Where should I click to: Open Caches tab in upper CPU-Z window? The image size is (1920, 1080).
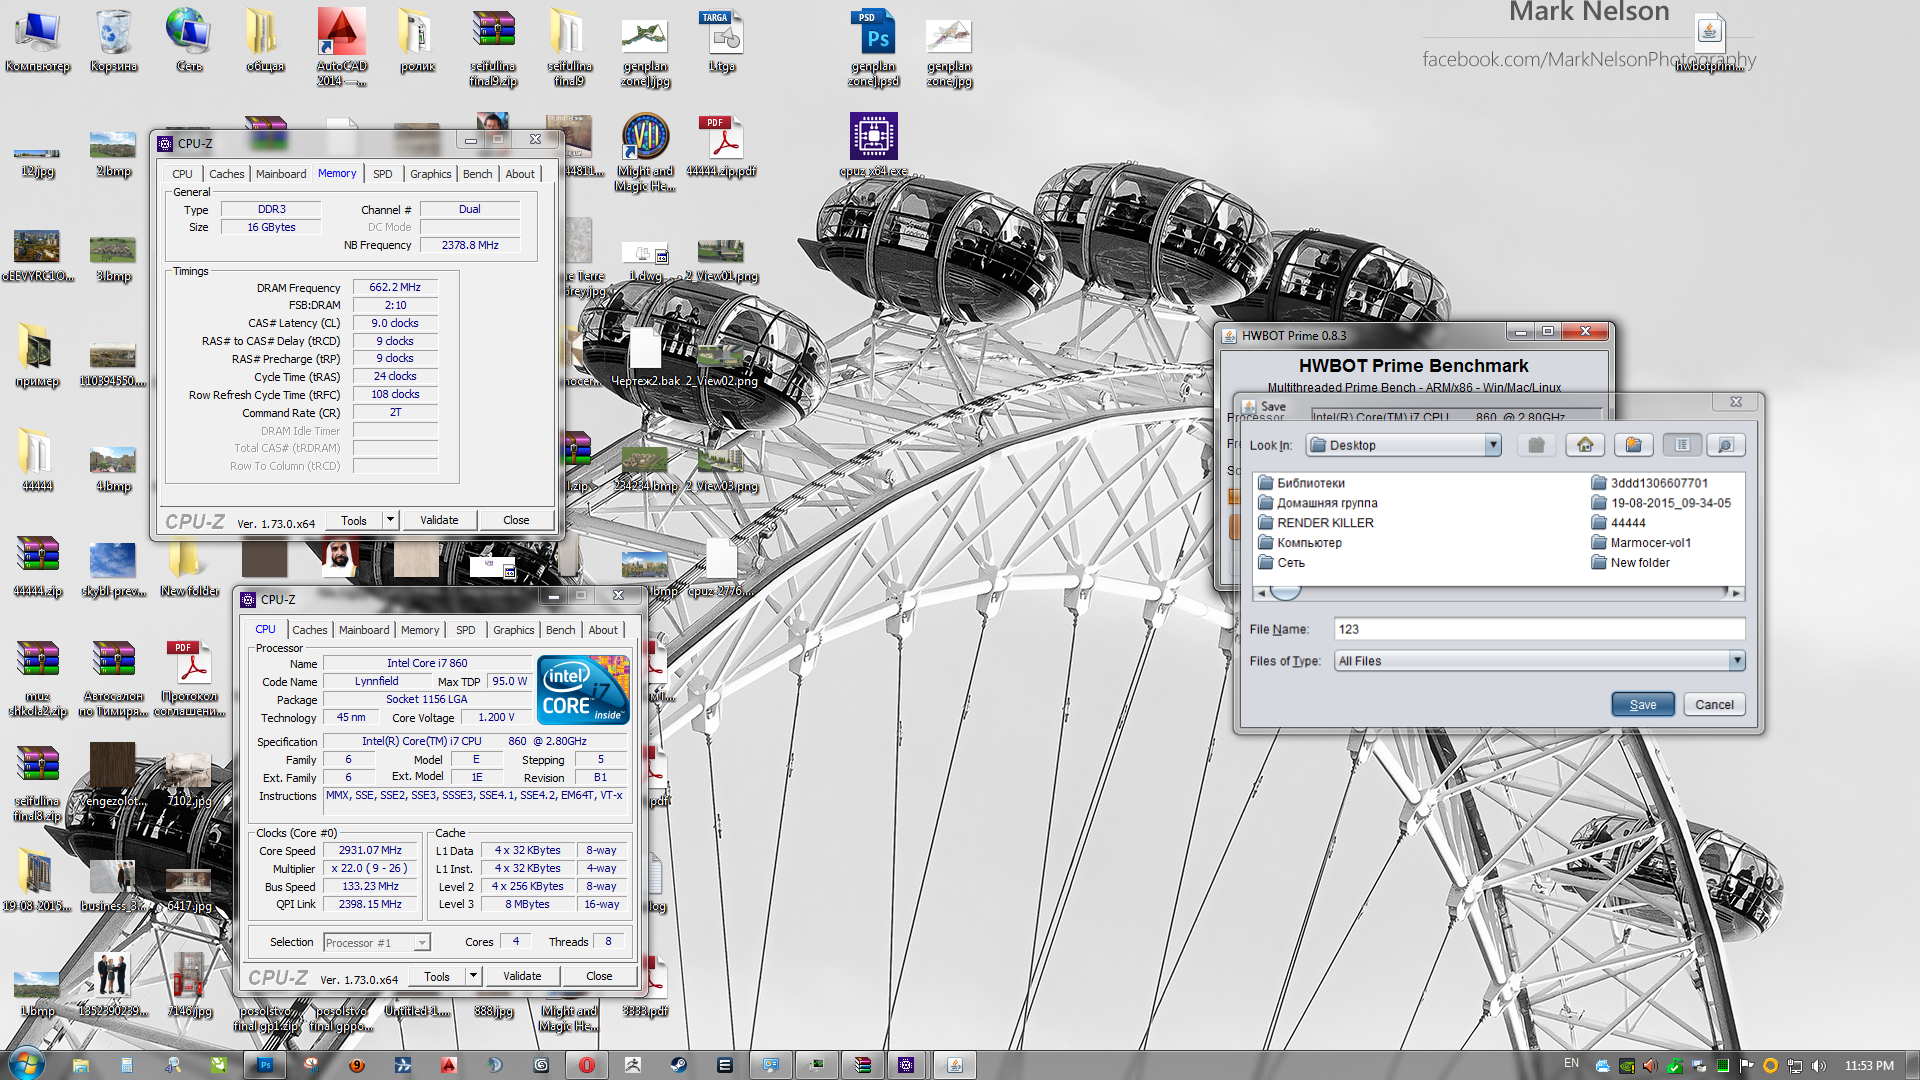(227, 174)
